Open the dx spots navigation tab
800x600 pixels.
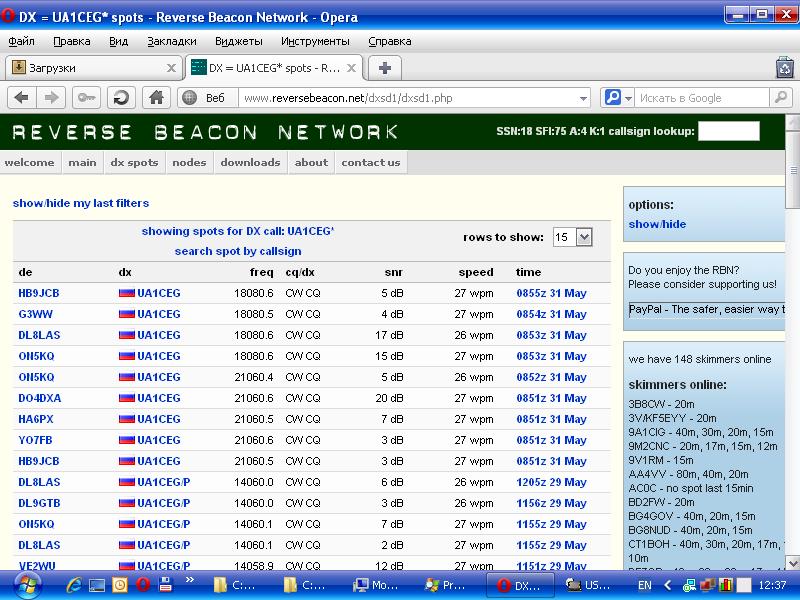point(134,162)
